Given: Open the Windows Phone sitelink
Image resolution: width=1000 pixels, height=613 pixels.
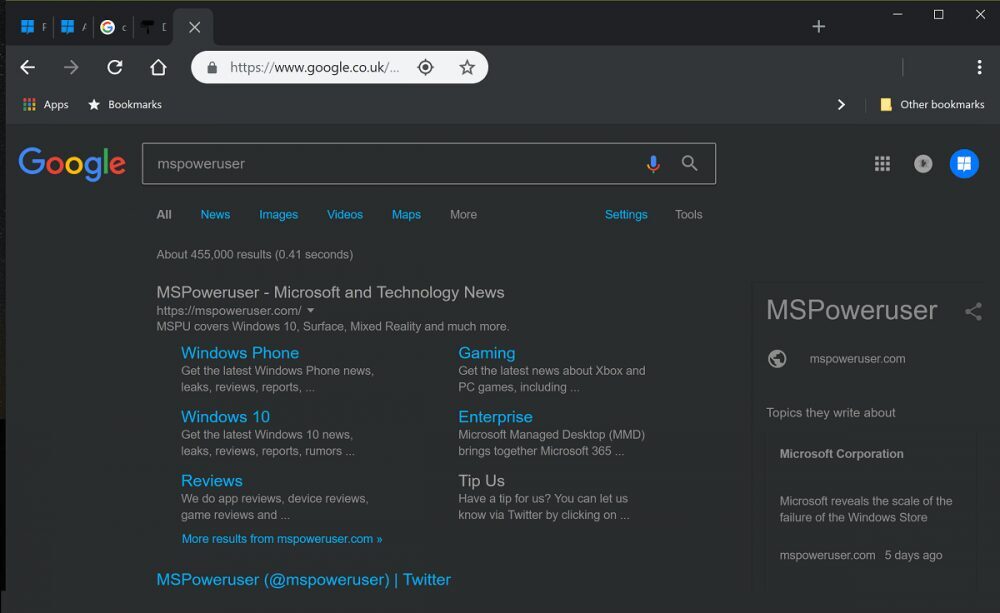Looking at the screenshot, I should 240,353.
